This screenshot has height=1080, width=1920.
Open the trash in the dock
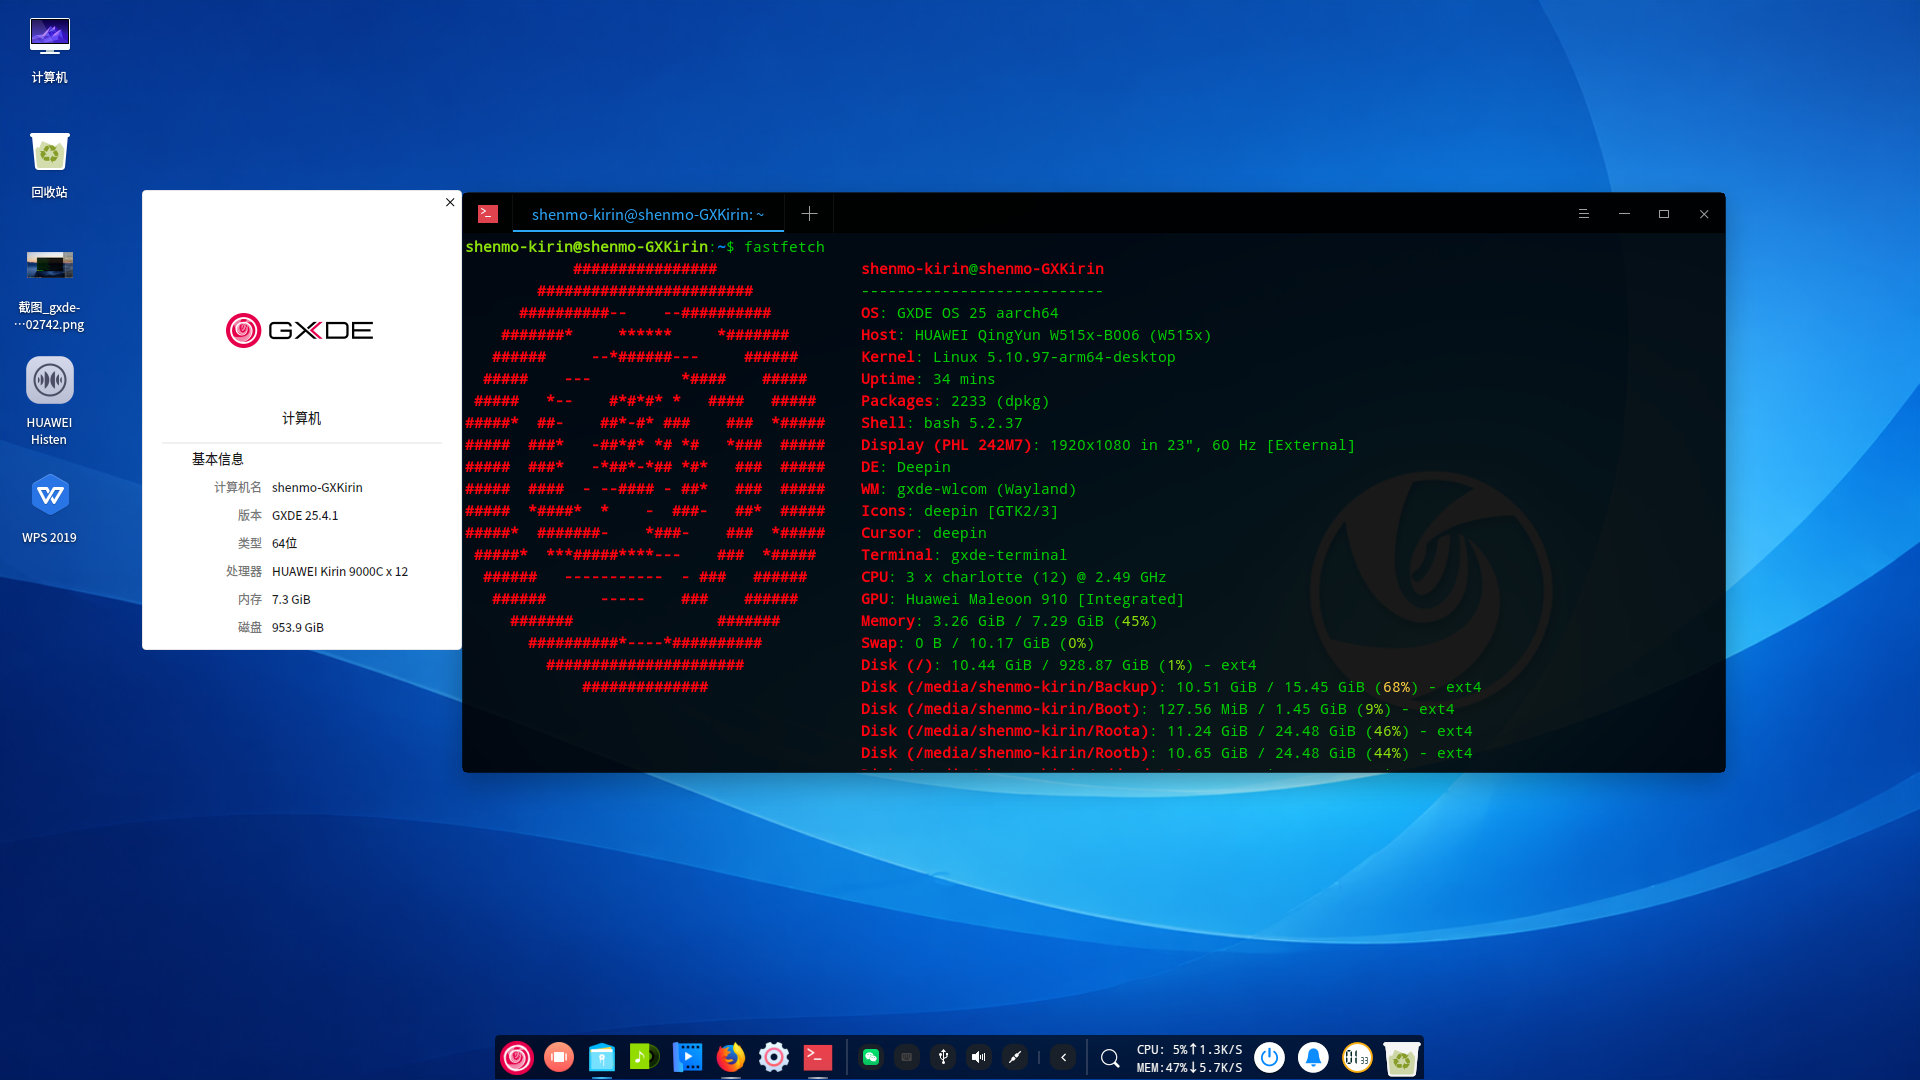1401,1057
